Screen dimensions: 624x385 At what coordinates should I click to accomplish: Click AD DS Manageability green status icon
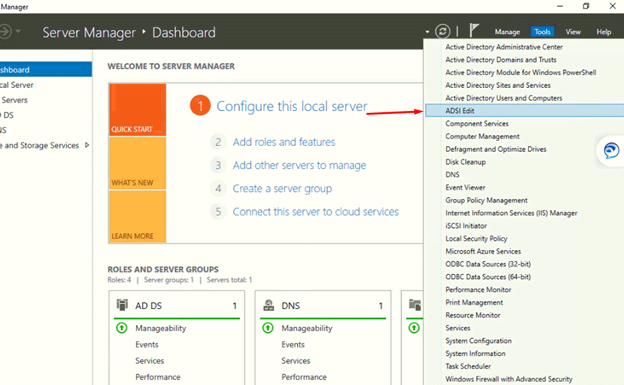(x=121, y=328)
